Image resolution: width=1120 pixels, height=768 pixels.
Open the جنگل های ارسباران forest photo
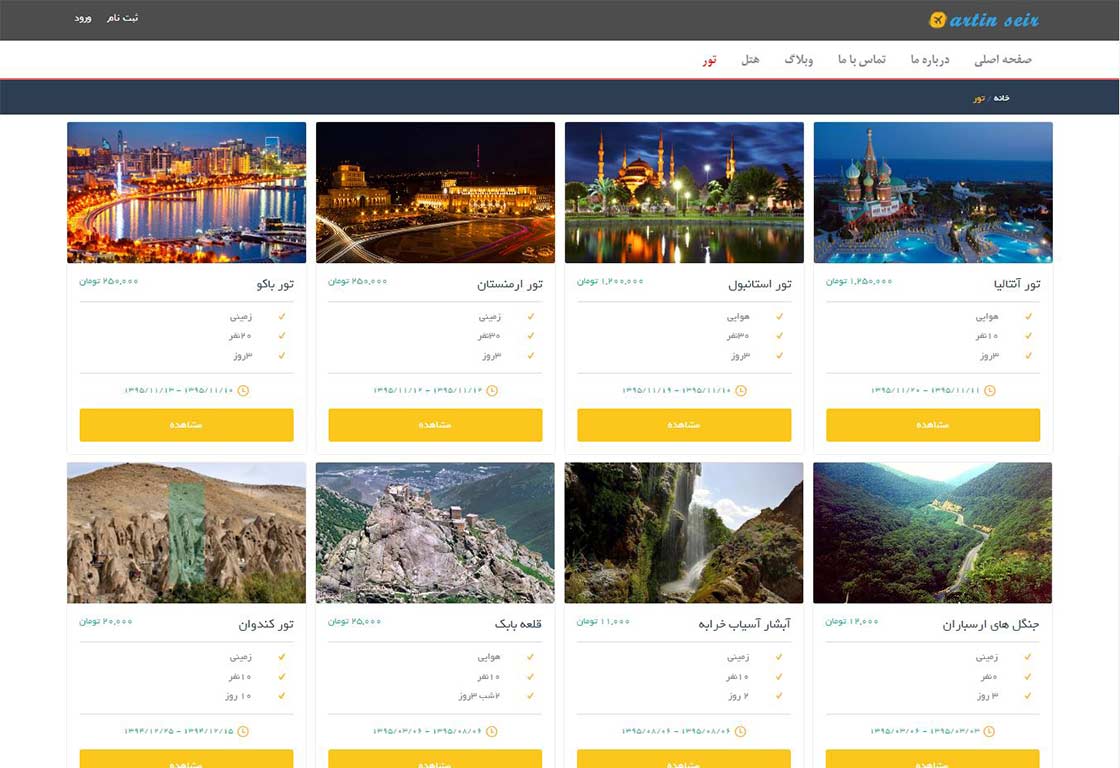point(932,533)
